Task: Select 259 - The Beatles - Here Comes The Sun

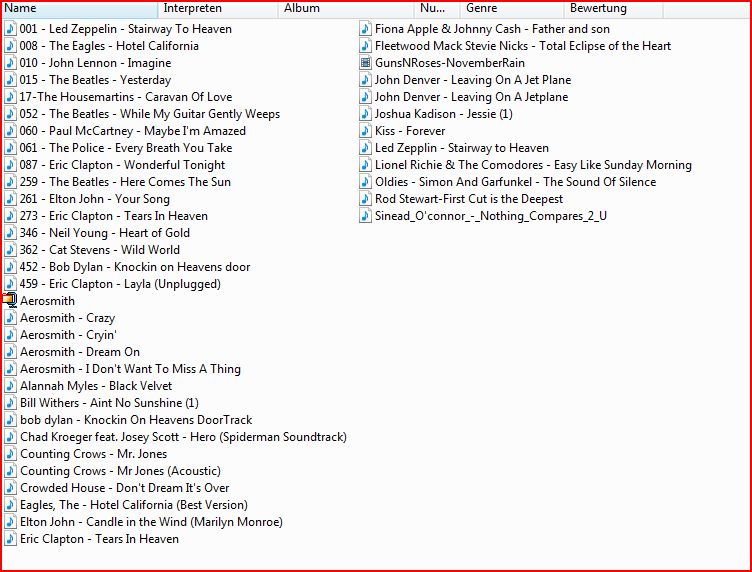Action: point(118,182)
